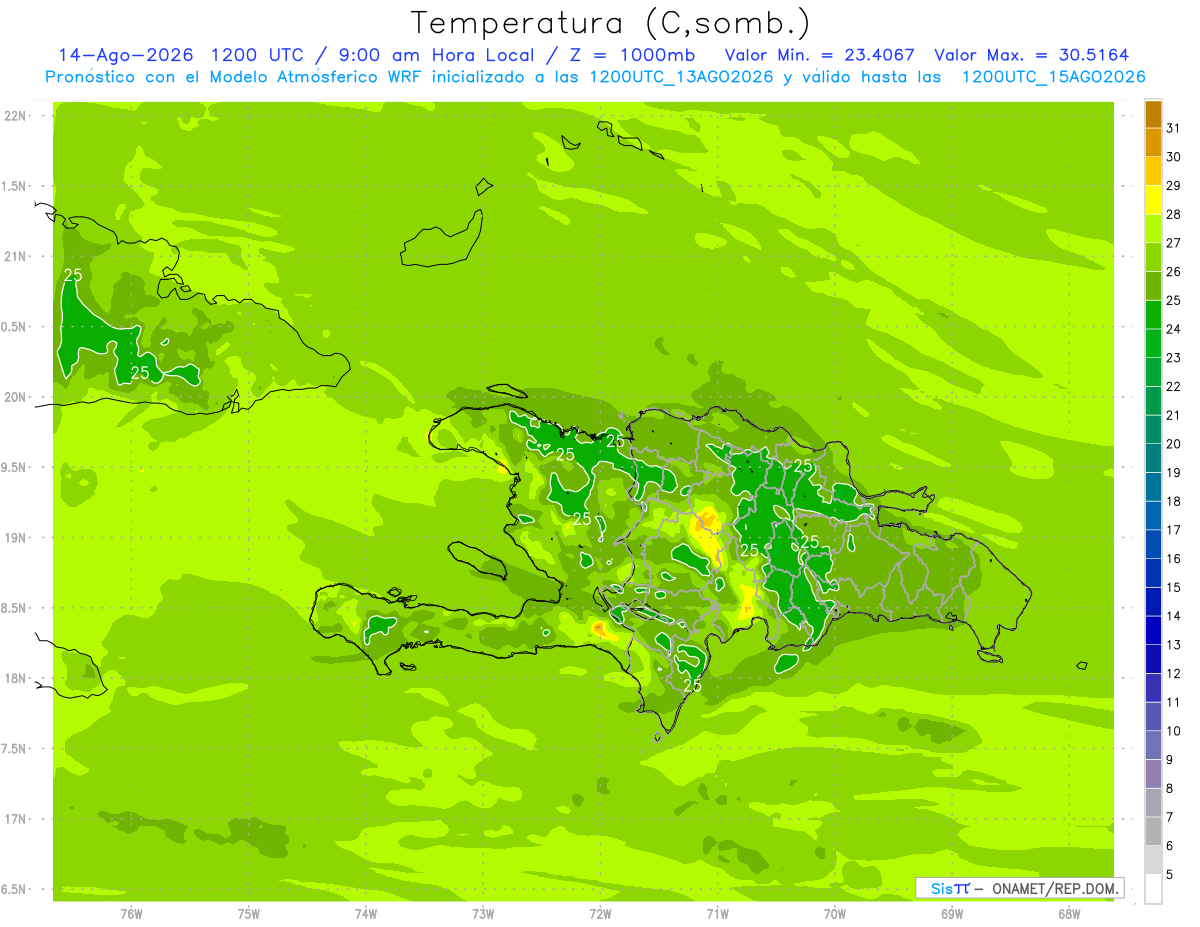Select the "Valor Max. = 30.5164" readout
The image size is (1200, 927).
click(x=1031, y=55)
